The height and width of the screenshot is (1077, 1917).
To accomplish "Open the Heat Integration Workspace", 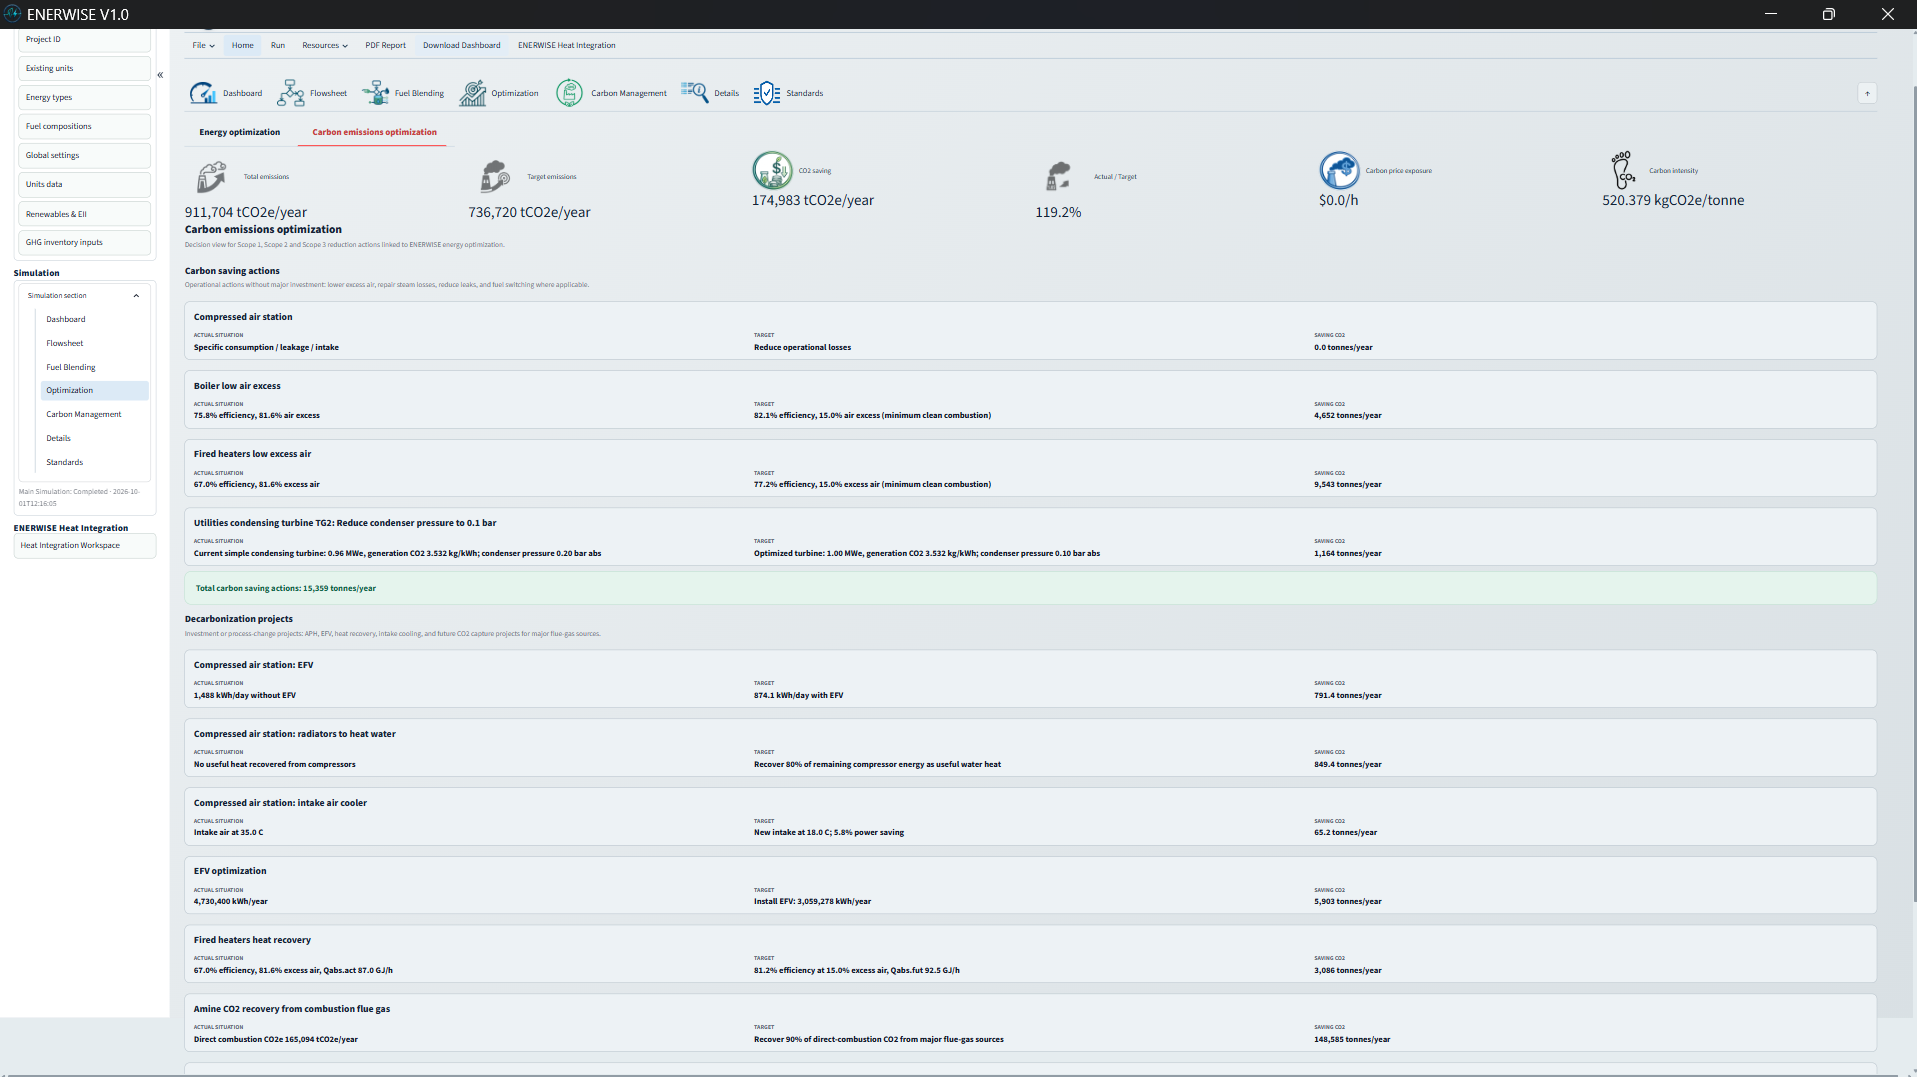I will [85, 546].
